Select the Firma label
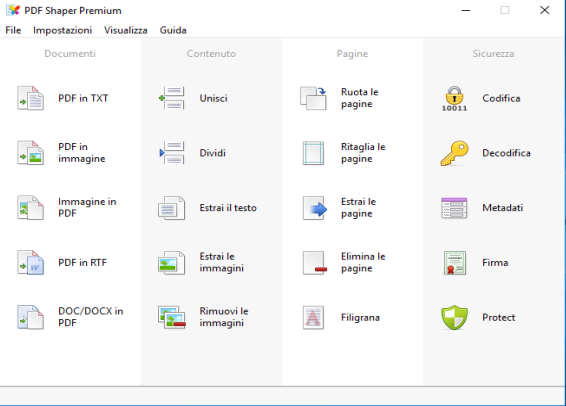This screenshot has width=566, height=406. pyautogui.click(x=495, y=263)
